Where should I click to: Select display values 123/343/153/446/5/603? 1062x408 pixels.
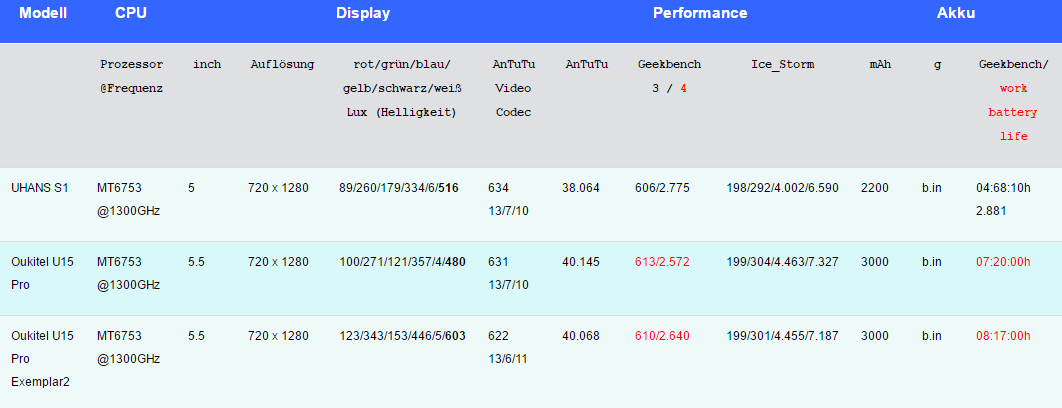(x=402, y=335)
